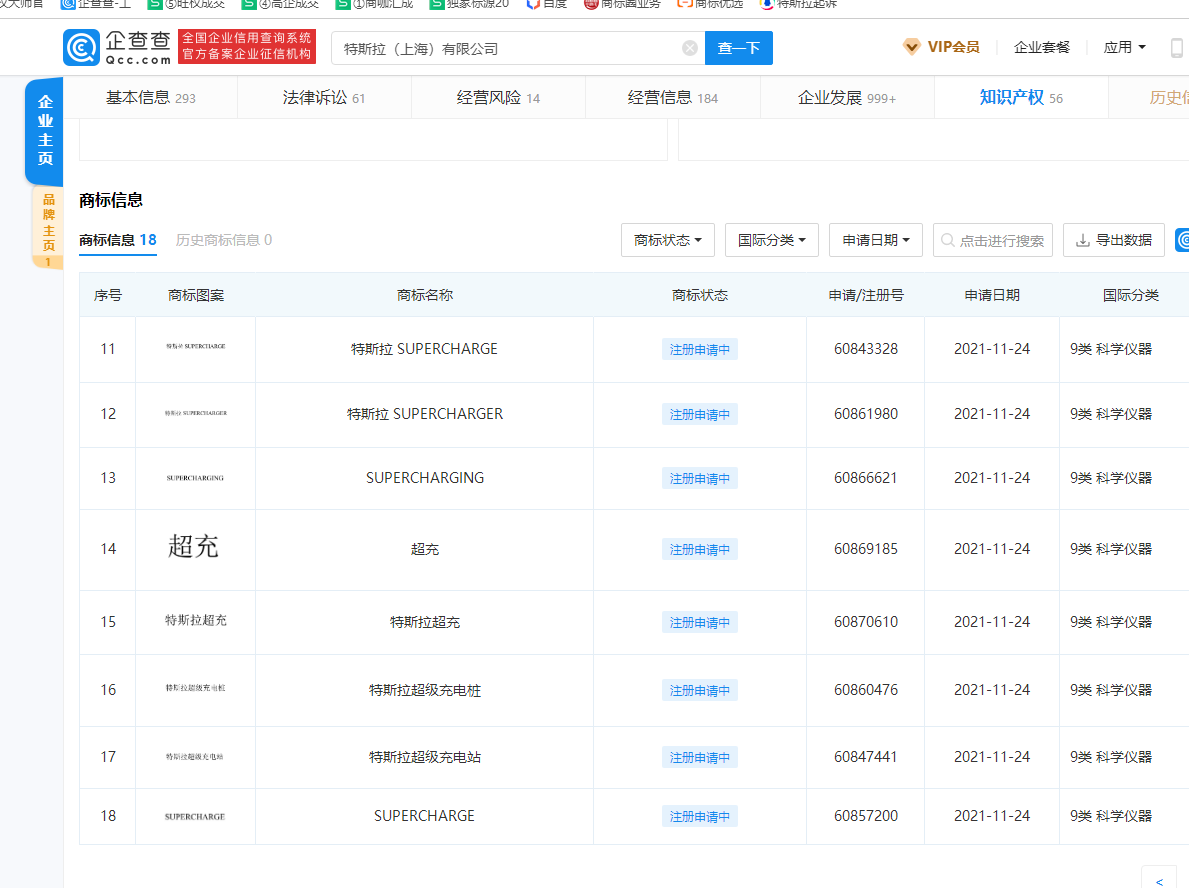Screen dimensions: 1189x888
Task: Open the 超充 trademark image
Action: [193, 546]
